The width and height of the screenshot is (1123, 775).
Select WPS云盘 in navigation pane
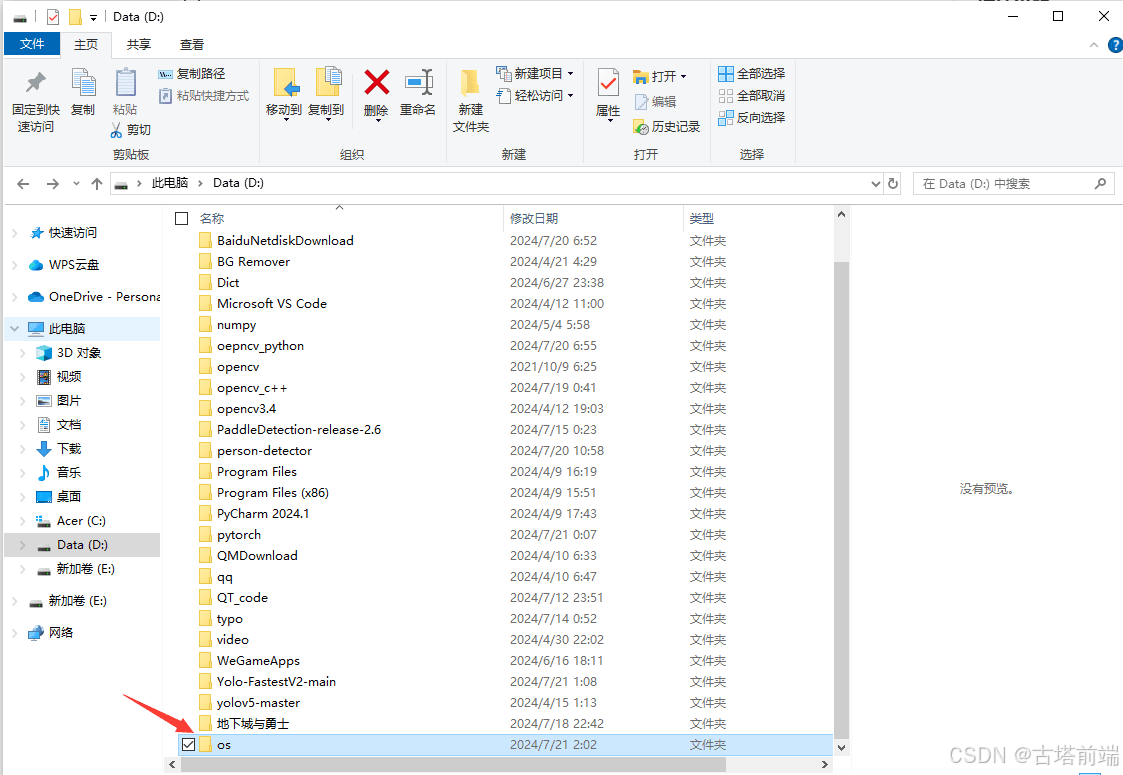(74, 265)
